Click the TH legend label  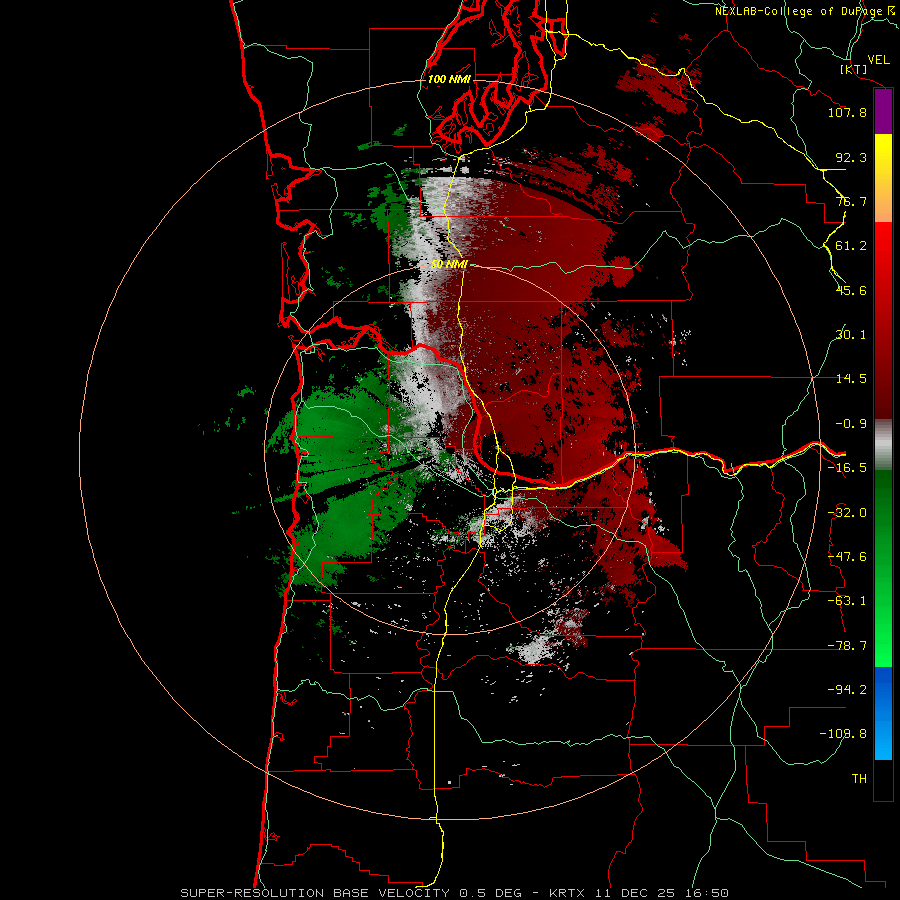point(859,779)
